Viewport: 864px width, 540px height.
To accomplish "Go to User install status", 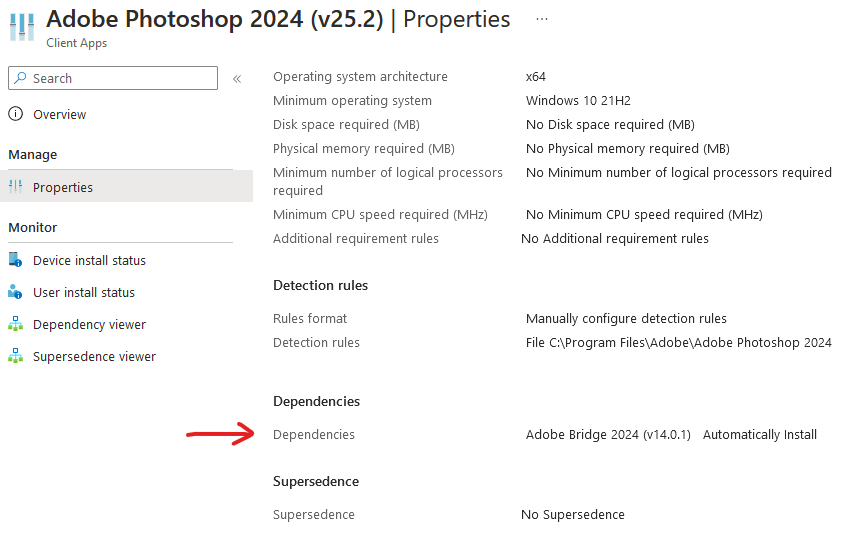I will pyautogui.click(x=83, y=292).
